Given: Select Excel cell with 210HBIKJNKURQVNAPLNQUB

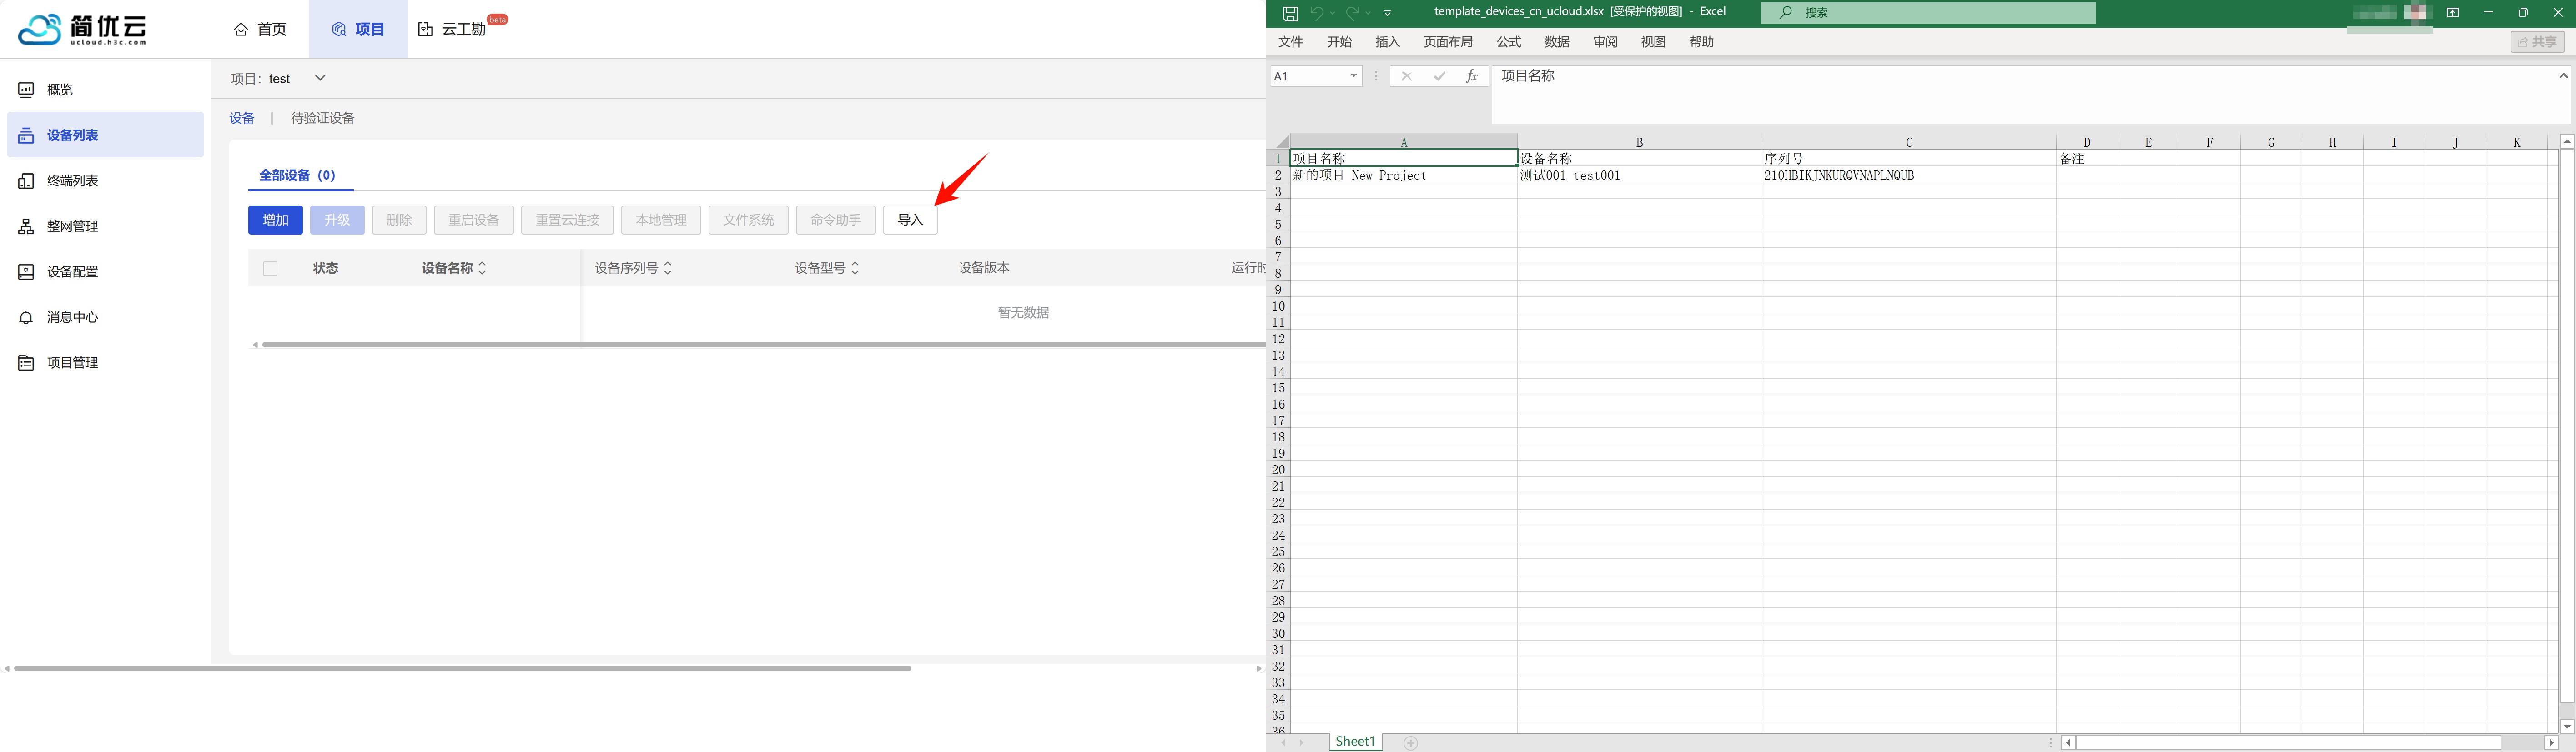Looking at the screenshot, I should click(x=1908, y=175).
